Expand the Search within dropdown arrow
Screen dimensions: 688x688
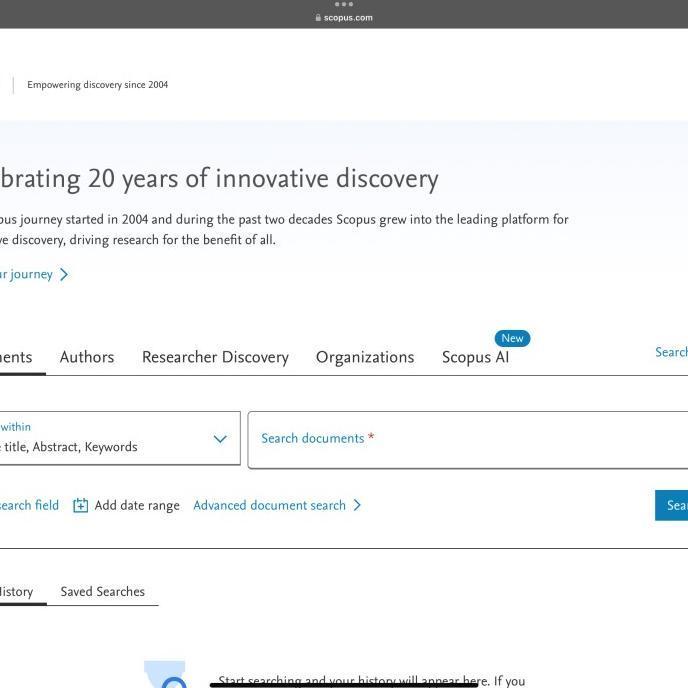pyautogui.click(x=220, y=439)
